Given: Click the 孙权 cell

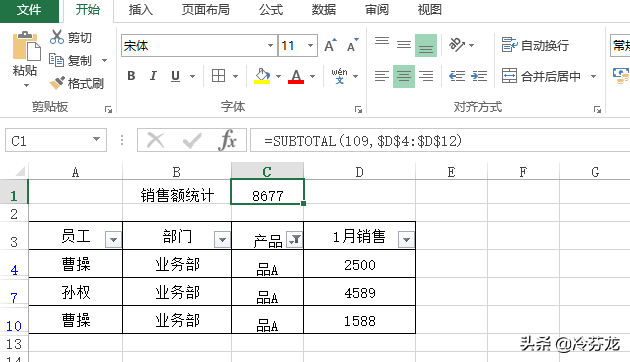Looking at the screenshot, I should pos(76,292).
